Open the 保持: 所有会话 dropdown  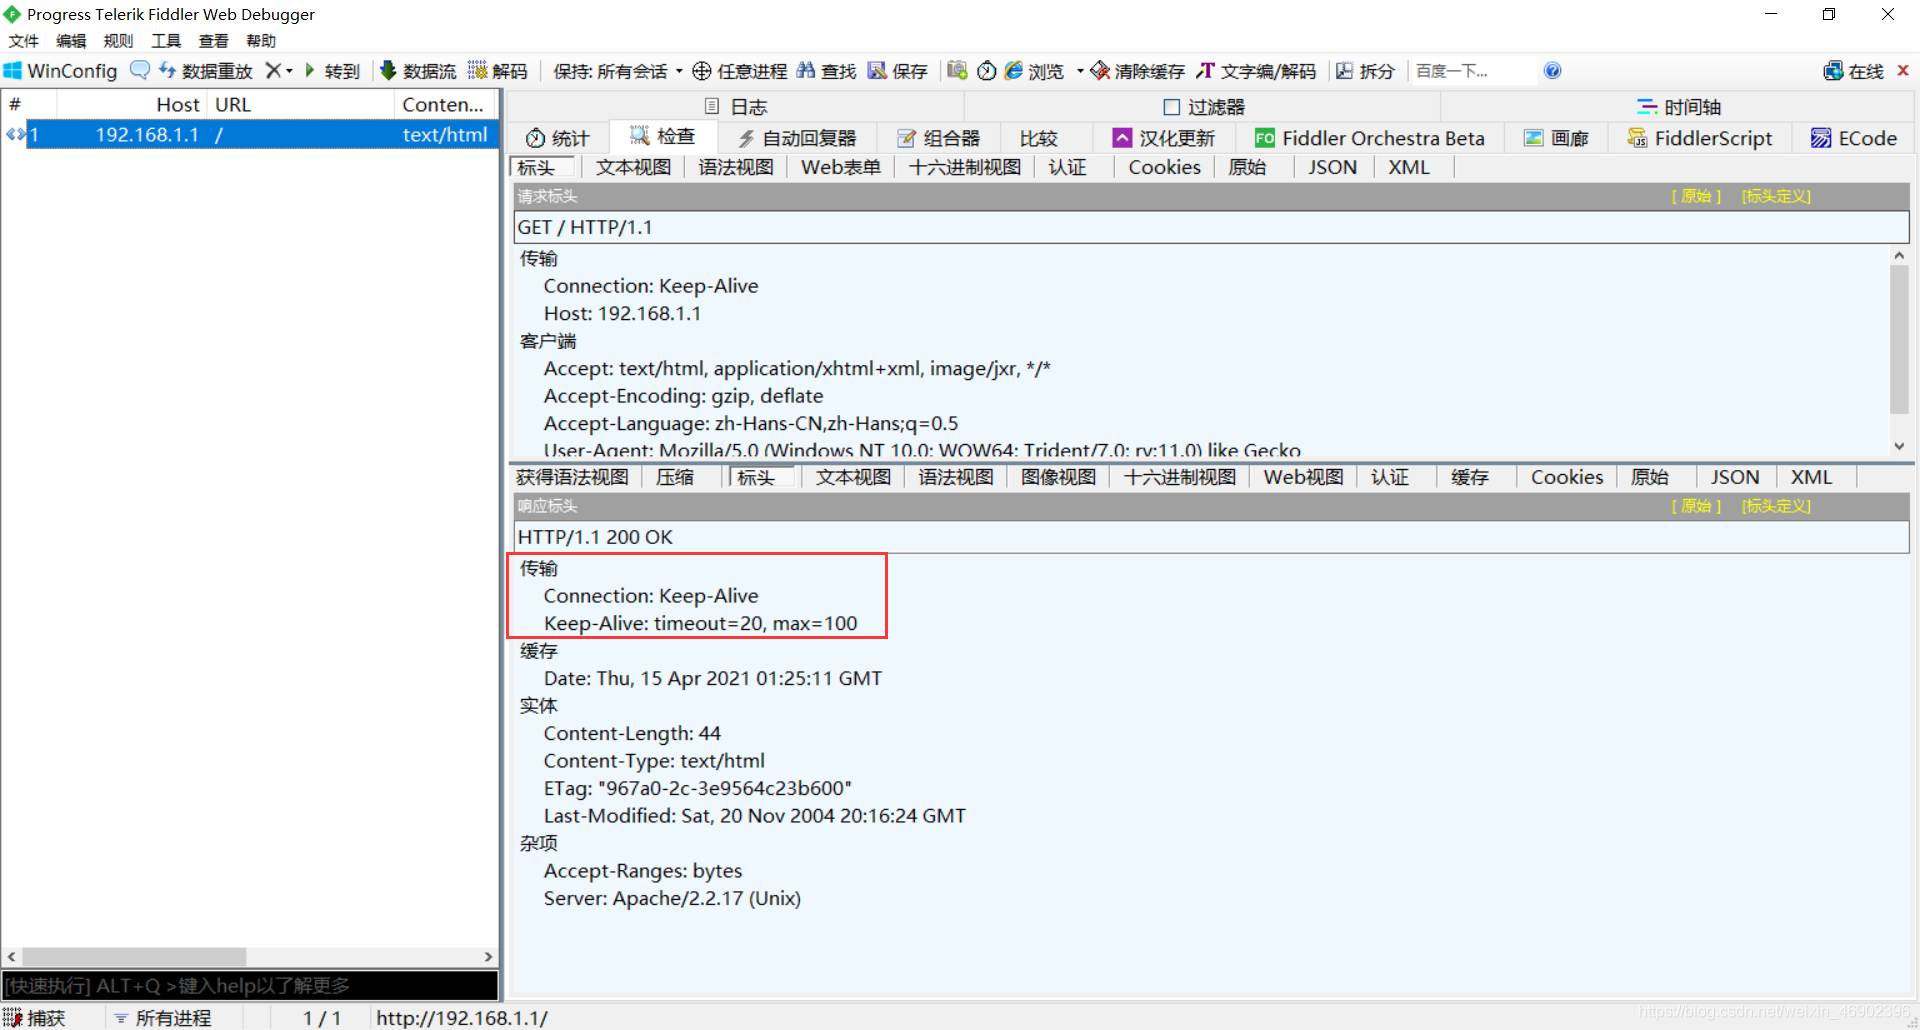point(618,71)
